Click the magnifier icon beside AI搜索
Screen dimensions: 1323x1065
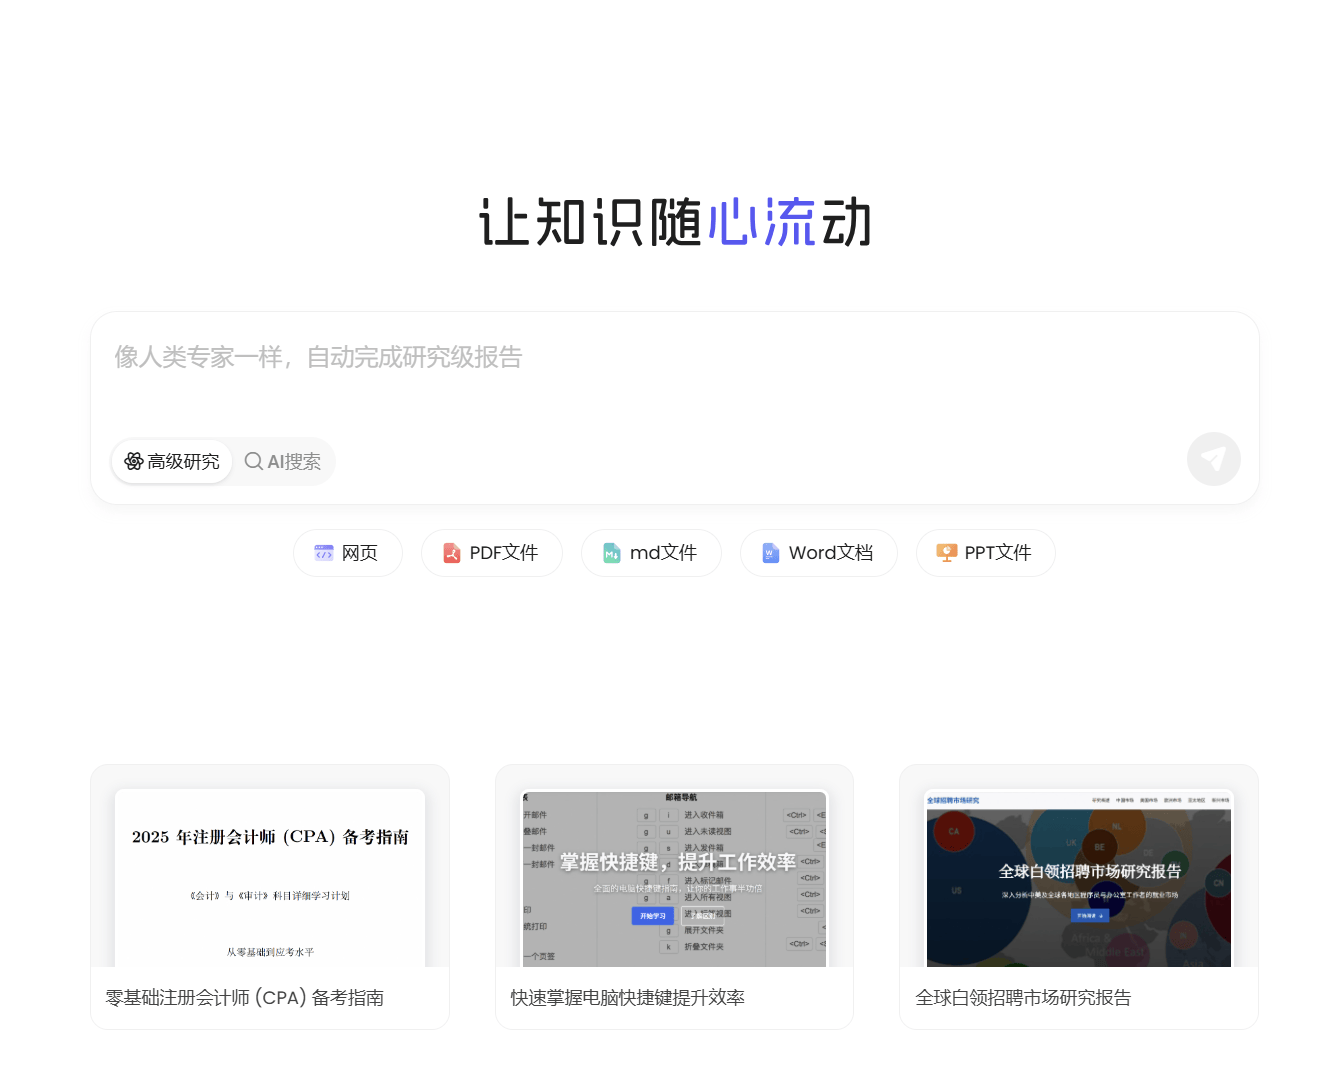coord(254,461)
